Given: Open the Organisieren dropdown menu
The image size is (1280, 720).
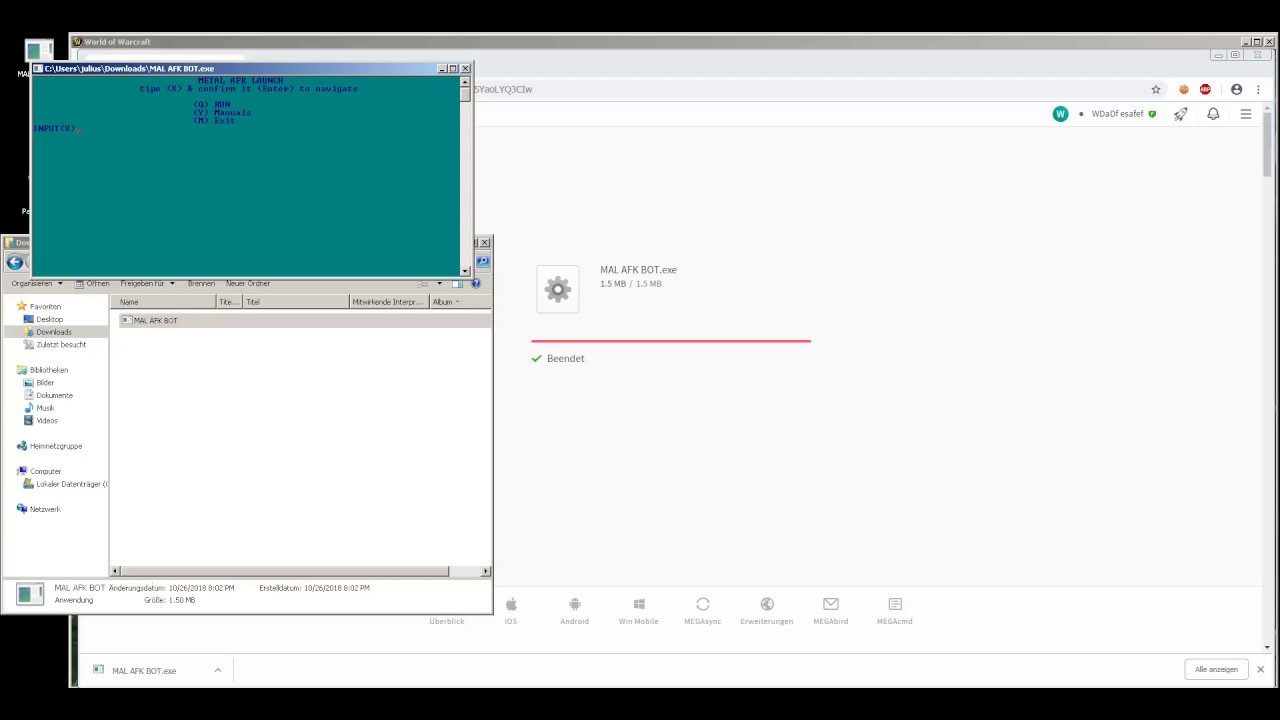Looking at the screenshot, I should coord(37,284).
